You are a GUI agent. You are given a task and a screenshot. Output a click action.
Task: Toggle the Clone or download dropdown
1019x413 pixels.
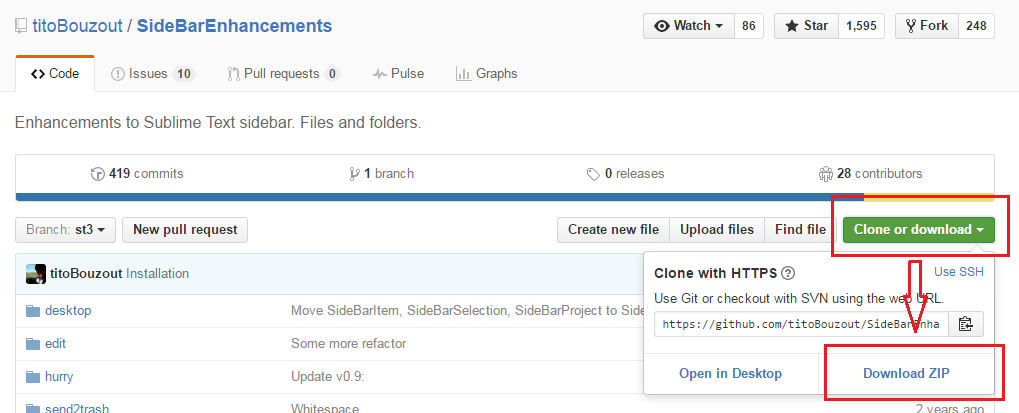(918, 230)
